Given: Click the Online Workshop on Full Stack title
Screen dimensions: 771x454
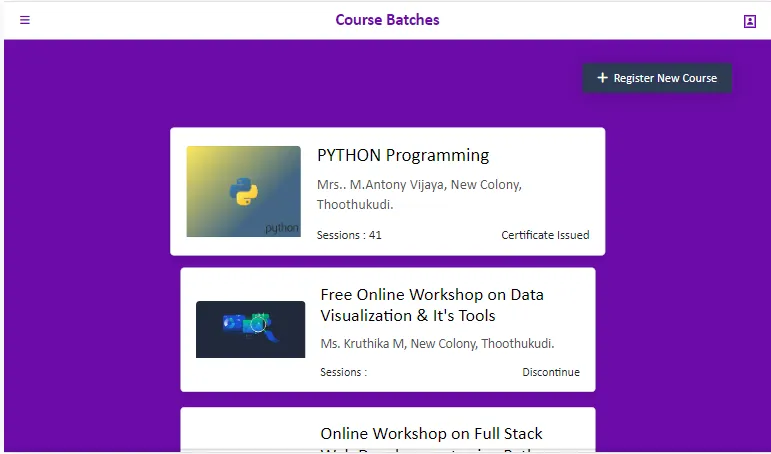Looking at the screenshot, I should pyautogui.click(x=431, y=440).
